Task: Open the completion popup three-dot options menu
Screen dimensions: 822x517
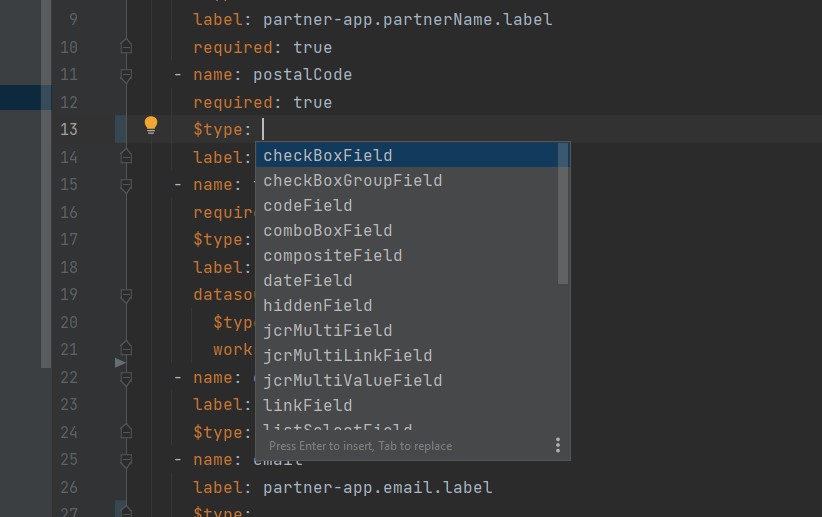Action: coord(558,445)
